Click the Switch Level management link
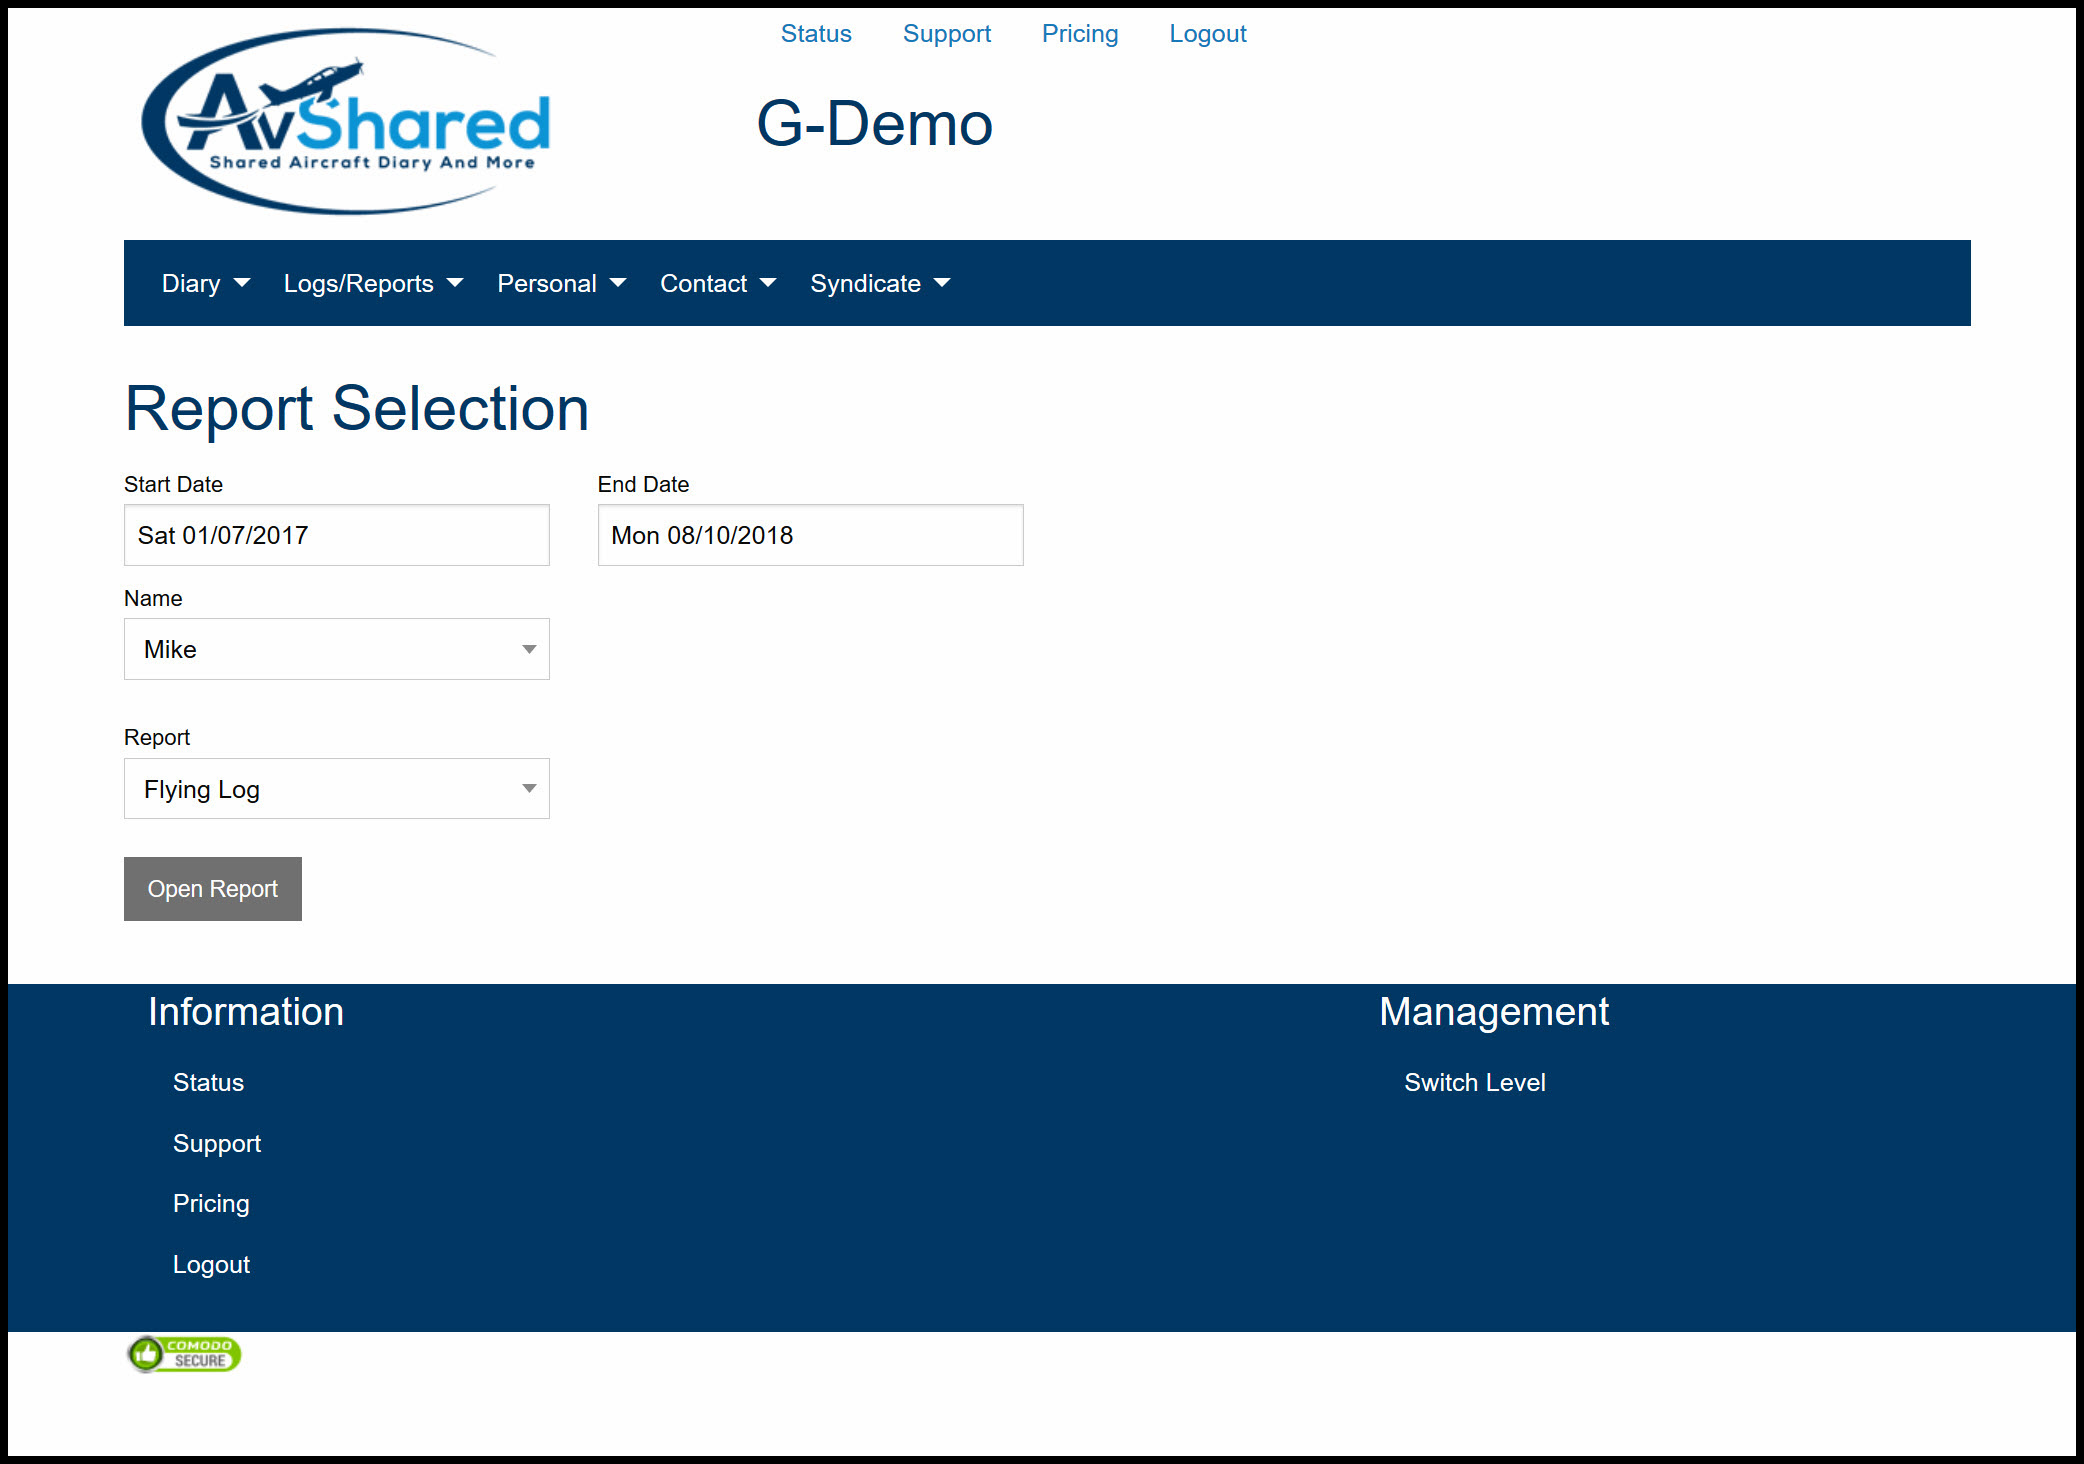This screenshot has width=2084, height=1464. click(1473, 1082)
